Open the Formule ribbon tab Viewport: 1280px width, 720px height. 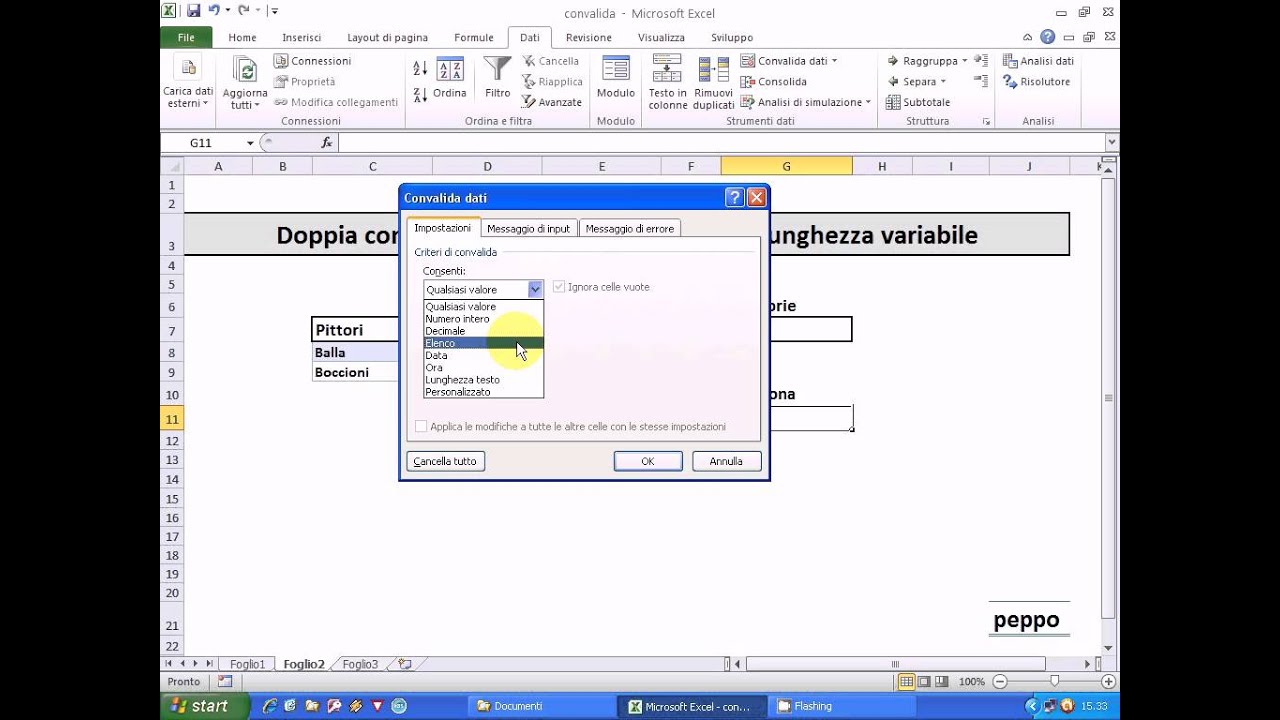[474, 37]
